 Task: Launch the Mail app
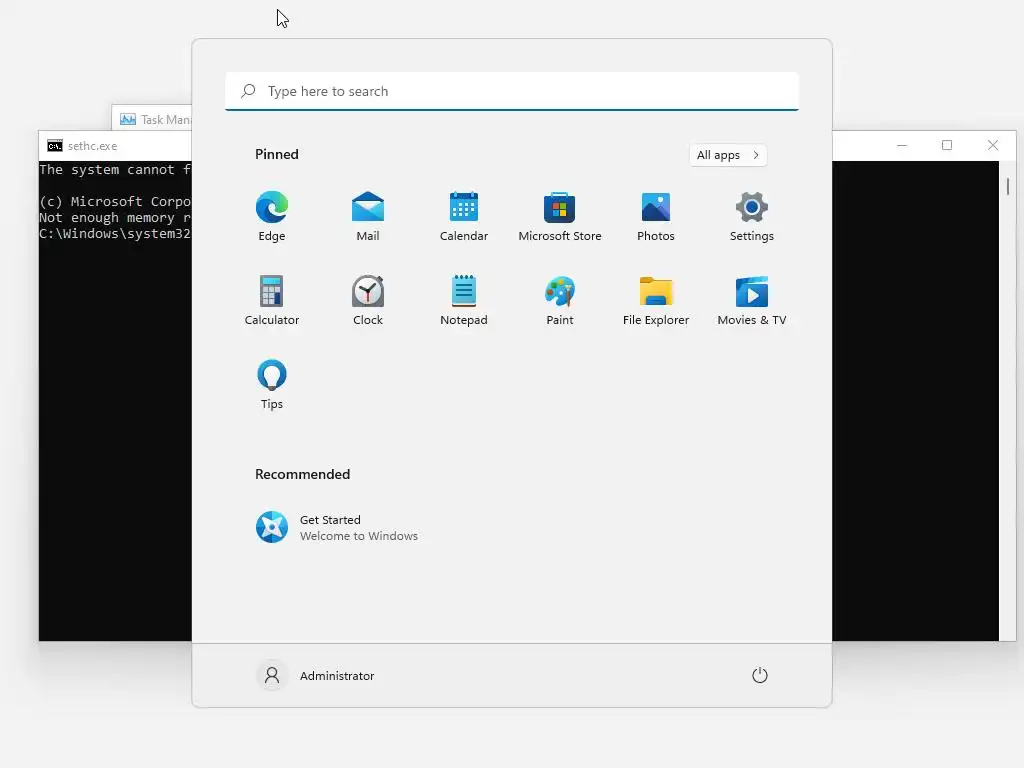tap(368, 216)
